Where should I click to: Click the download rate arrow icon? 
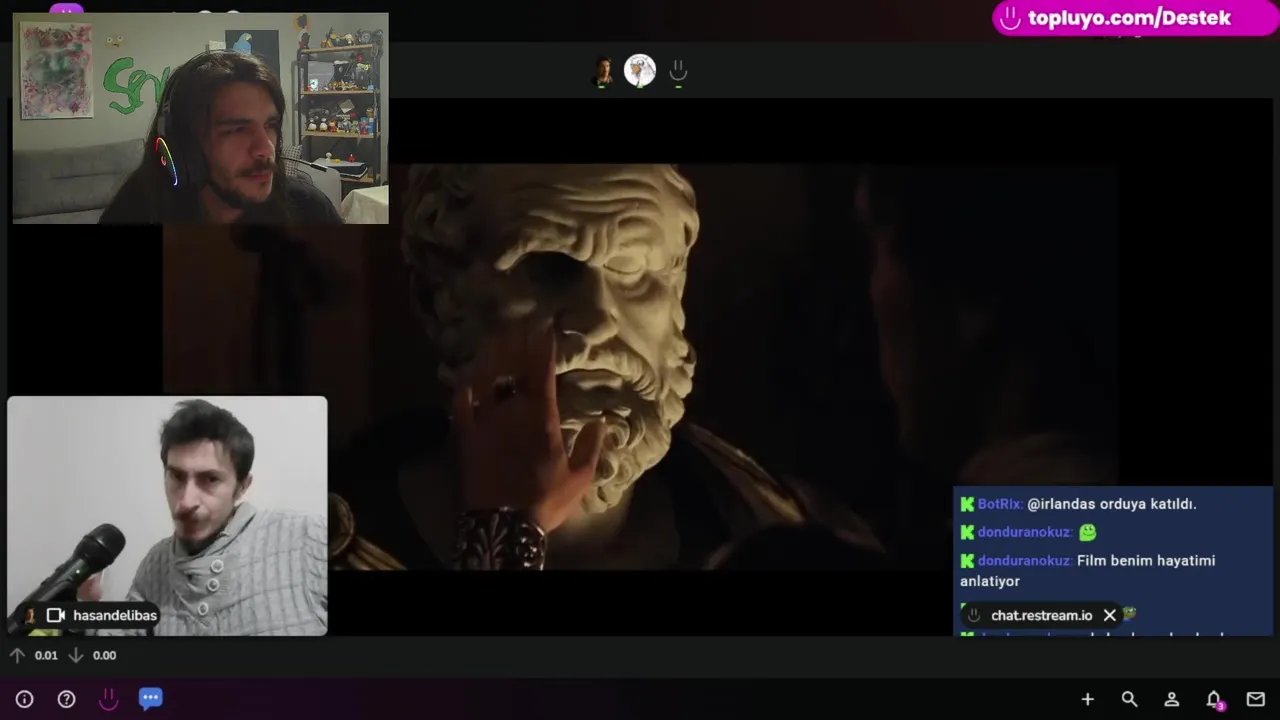click(75, 655)
